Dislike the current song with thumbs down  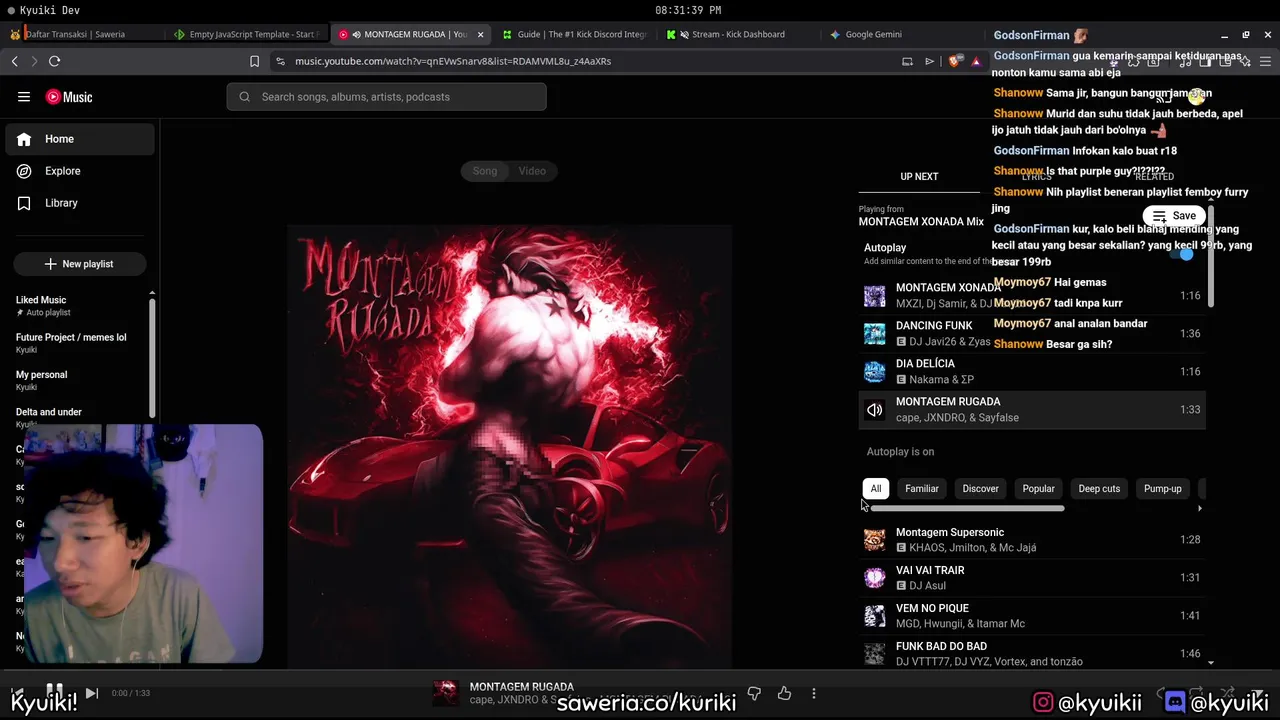point(754,693)
